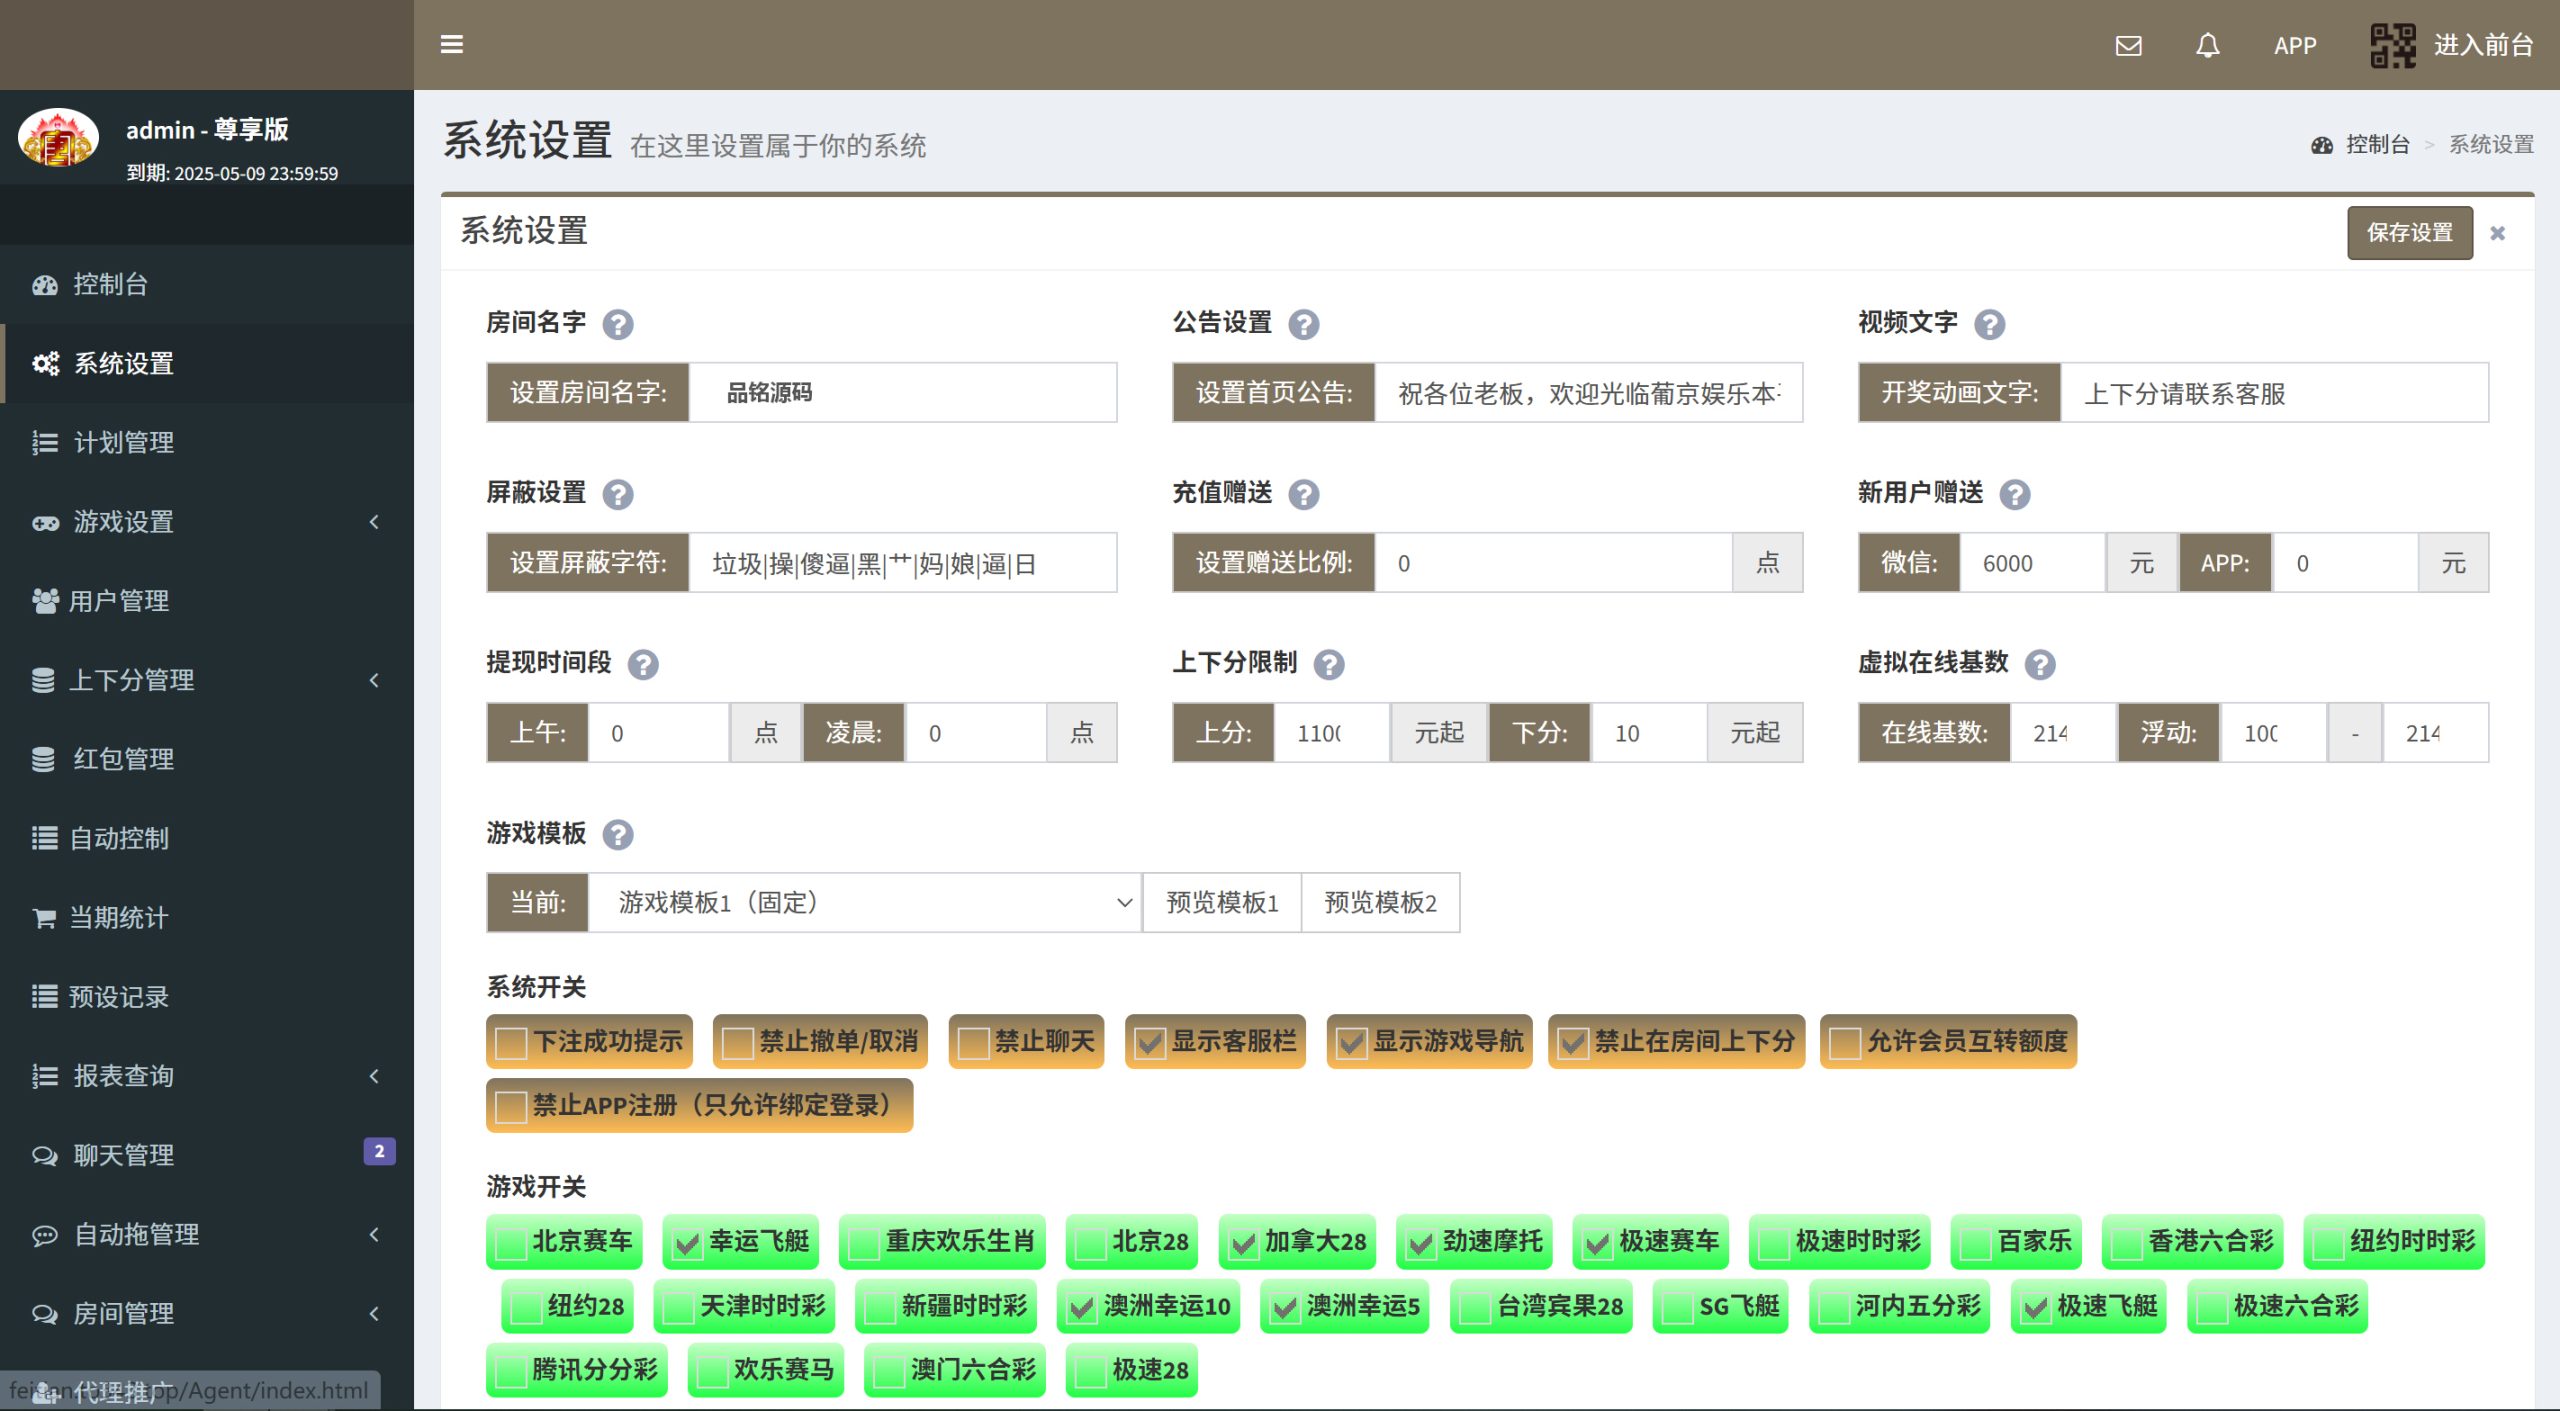Image resolution: width=2560 pixels, height=1411 pixels.
Task: Click the 设置房间名字 input field
Action: pyautogui.click(x=902, y=393)
